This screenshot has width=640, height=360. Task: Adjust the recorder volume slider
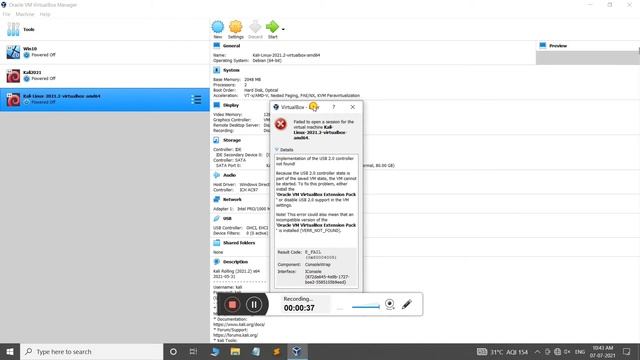click(366, 307)
